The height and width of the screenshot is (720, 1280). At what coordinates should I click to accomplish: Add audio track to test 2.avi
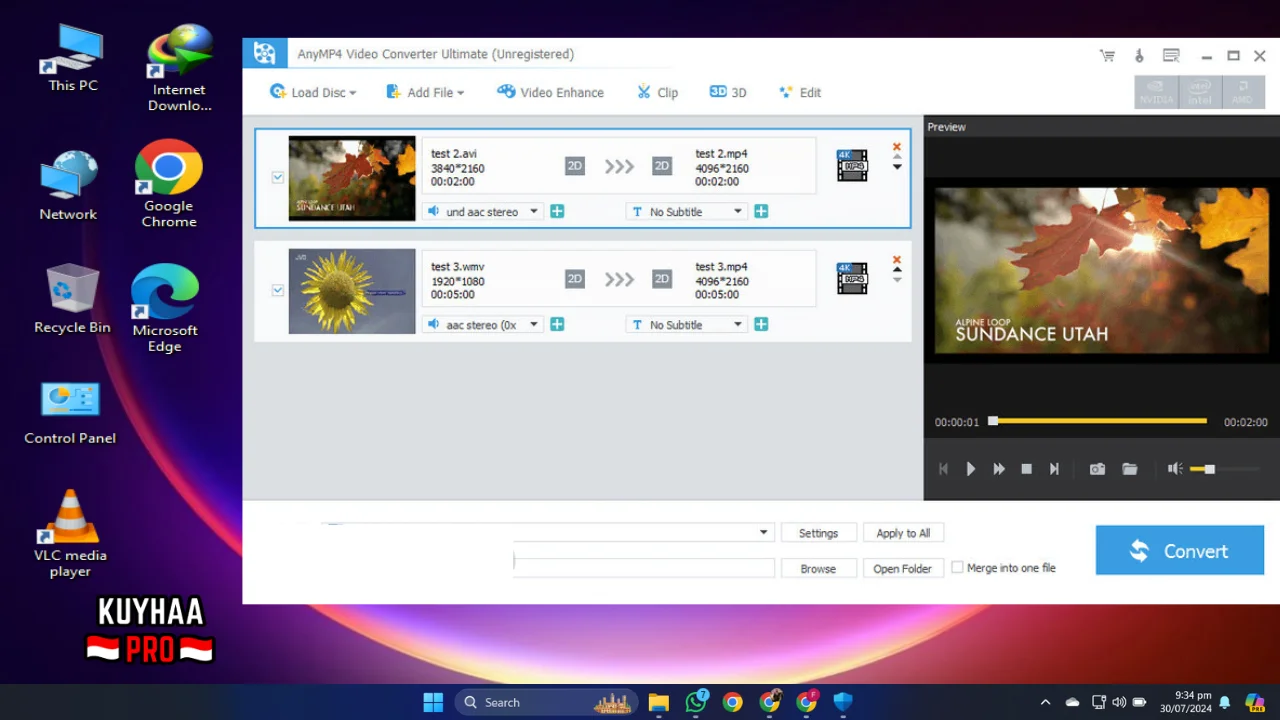click(557, 212)
